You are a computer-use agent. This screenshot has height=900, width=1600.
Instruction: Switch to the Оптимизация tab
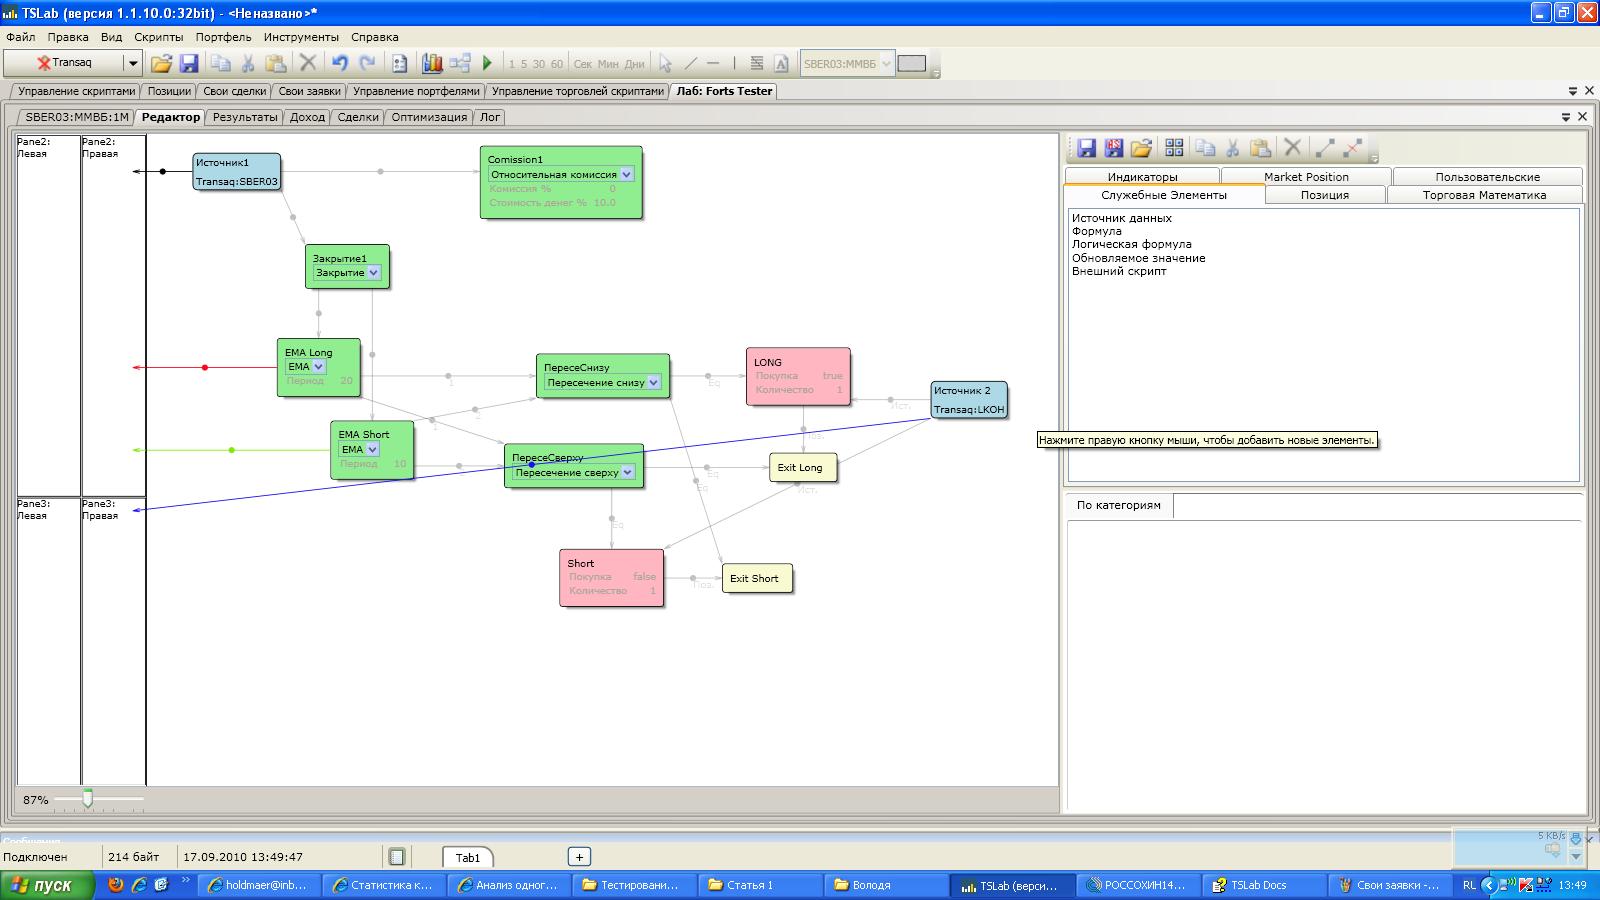pyautogui.click(x=429, y=117)
